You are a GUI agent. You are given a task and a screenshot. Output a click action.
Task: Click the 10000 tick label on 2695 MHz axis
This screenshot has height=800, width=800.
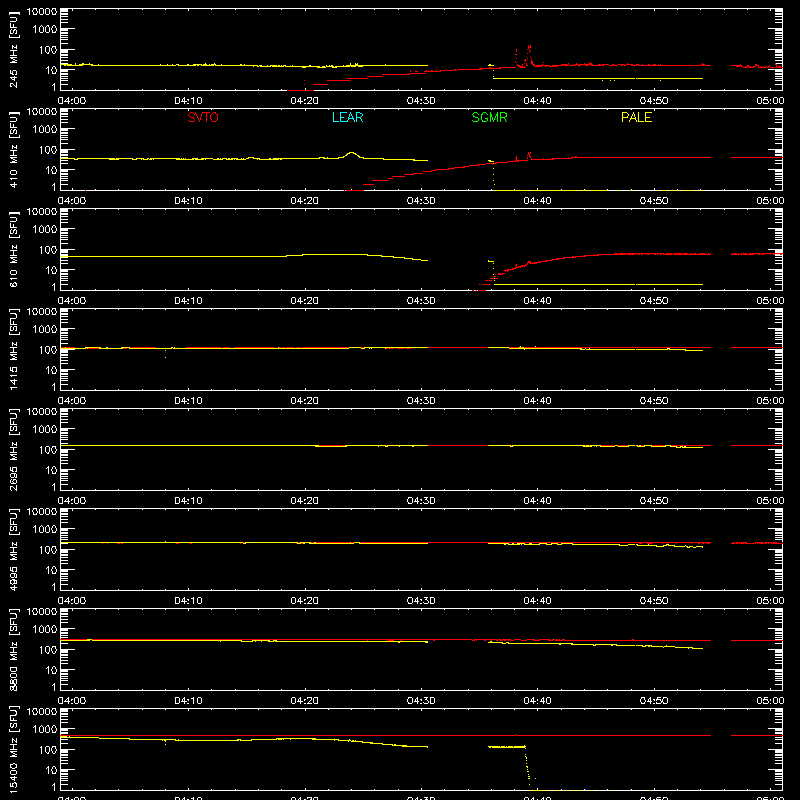pos(42,412)
